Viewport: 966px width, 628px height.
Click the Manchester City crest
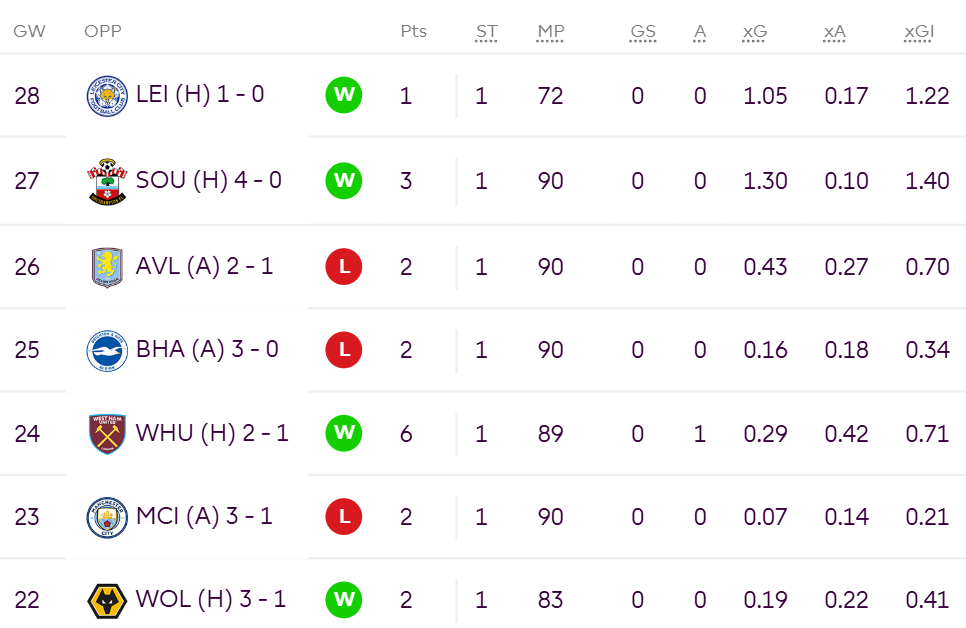pos(107,518)
